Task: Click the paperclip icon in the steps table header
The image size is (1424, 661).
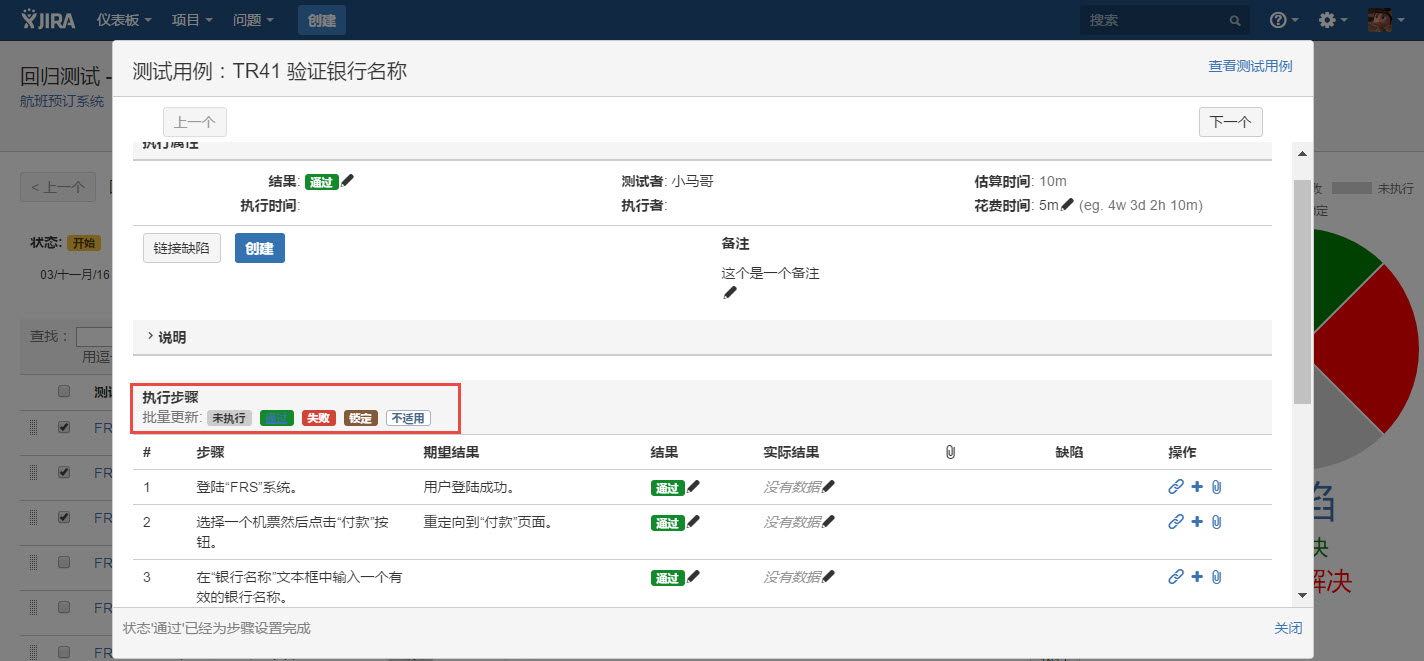Action: tap(950, 452)
